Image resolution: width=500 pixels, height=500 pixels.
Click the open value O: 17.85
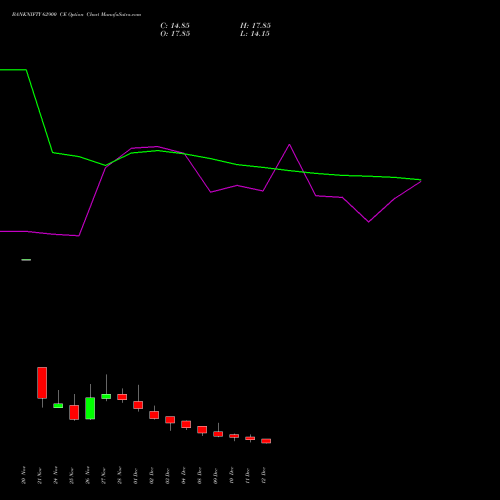175,34
